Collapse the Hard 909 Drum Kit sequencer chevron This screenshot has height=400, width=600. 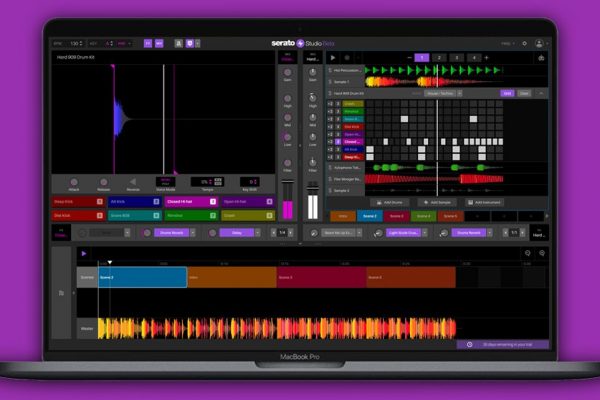click(541, 93)
